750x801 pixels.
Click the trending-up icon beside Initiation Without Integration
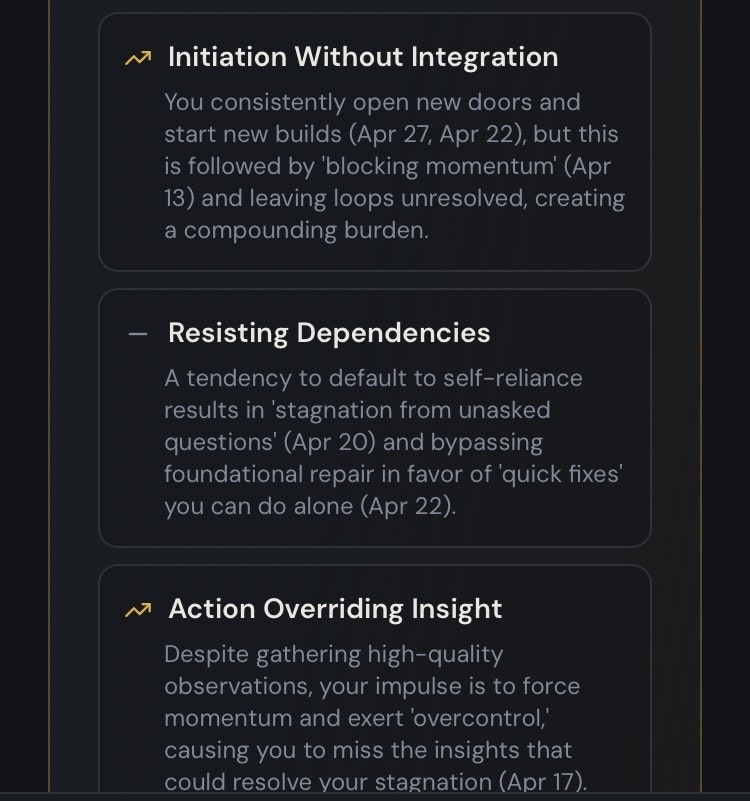tap(138, 58)
